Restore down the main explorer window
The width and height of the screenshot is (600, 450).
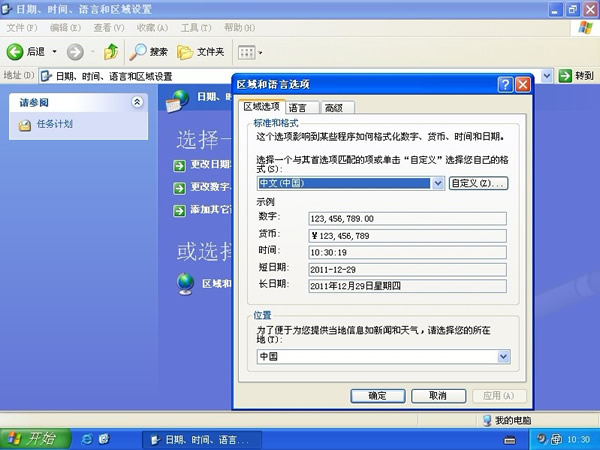(x=573, y=9)
